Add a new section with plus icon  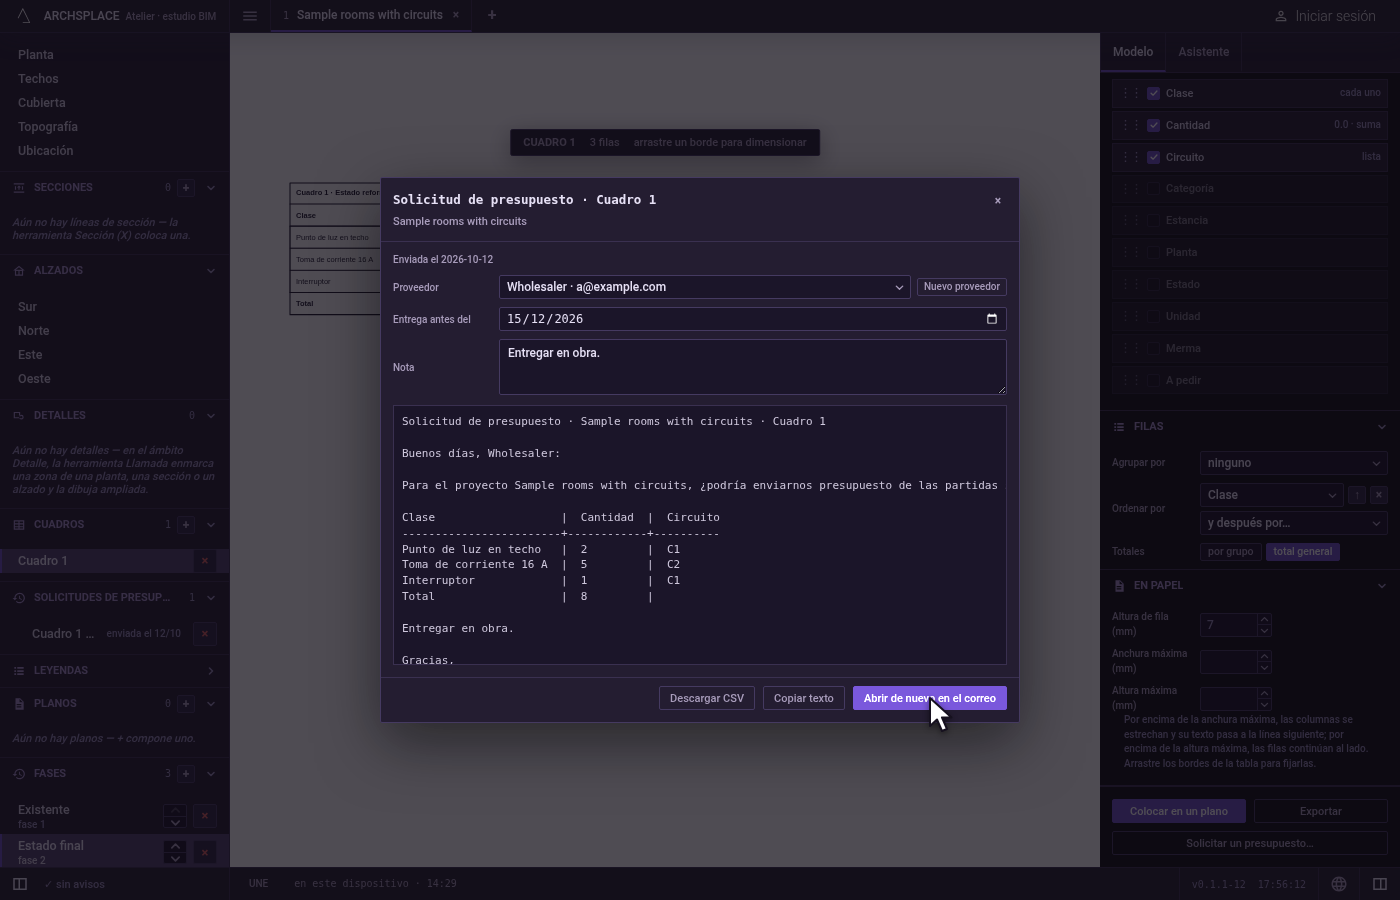pyautogui.click(x=186, y=188)
